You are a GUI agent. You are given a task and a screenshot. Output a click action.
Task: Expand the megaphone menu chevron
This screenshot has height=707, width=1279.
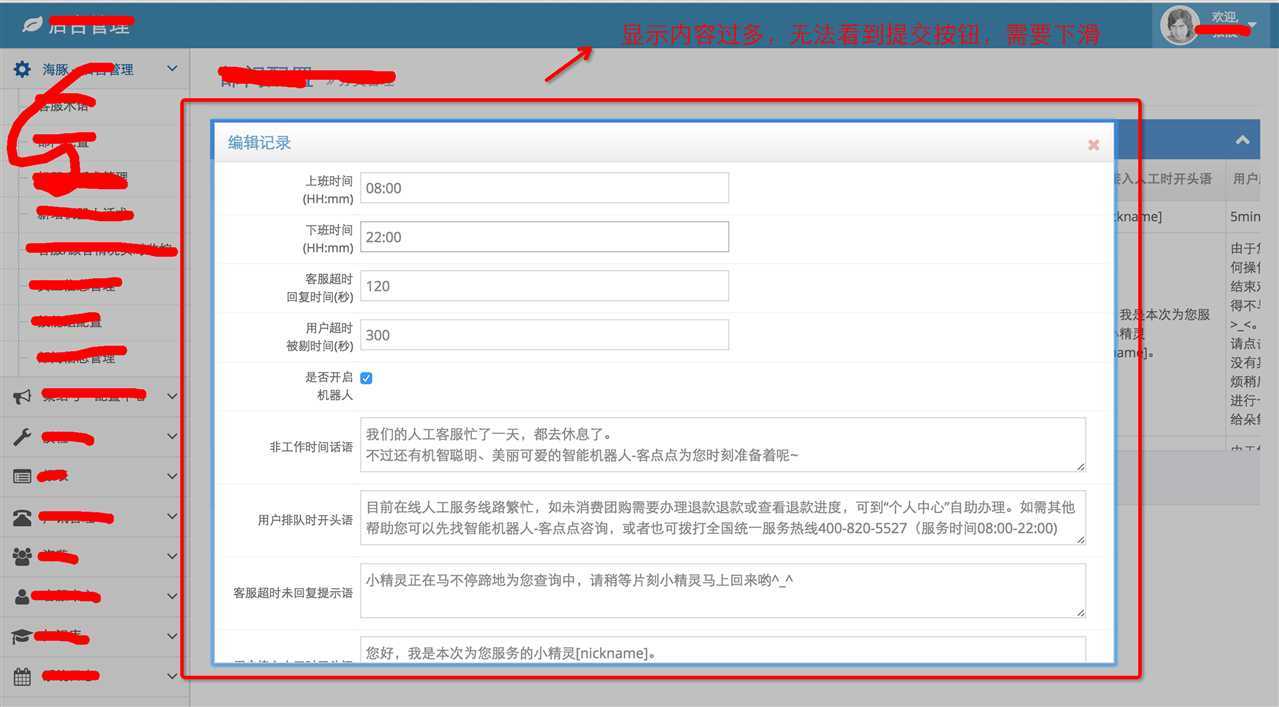pyautogui.click(x=172, y=397)
